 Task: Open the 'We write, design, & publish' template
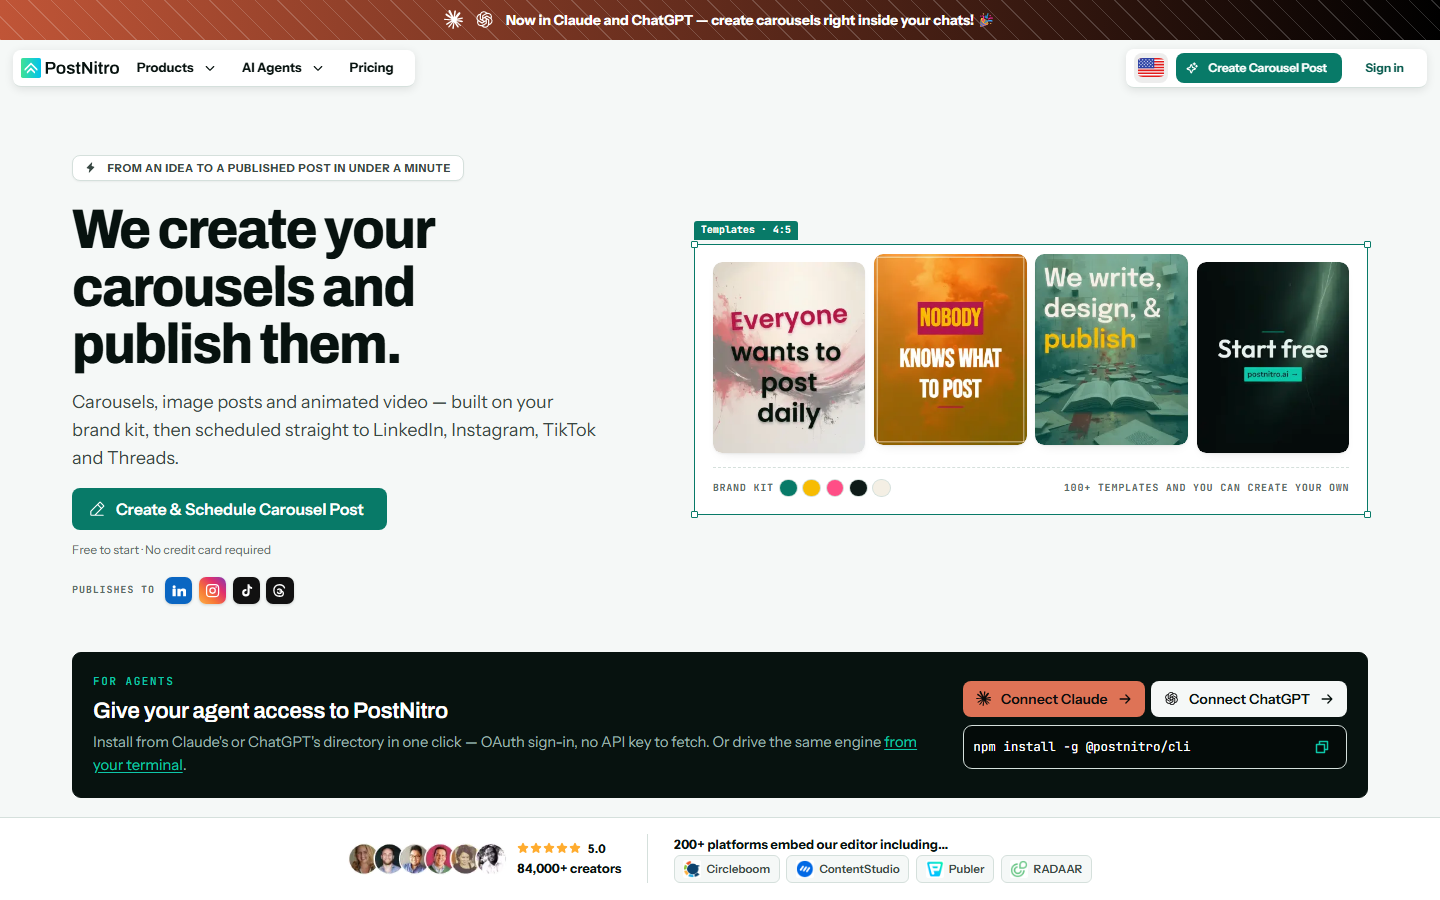point(1112,349)
